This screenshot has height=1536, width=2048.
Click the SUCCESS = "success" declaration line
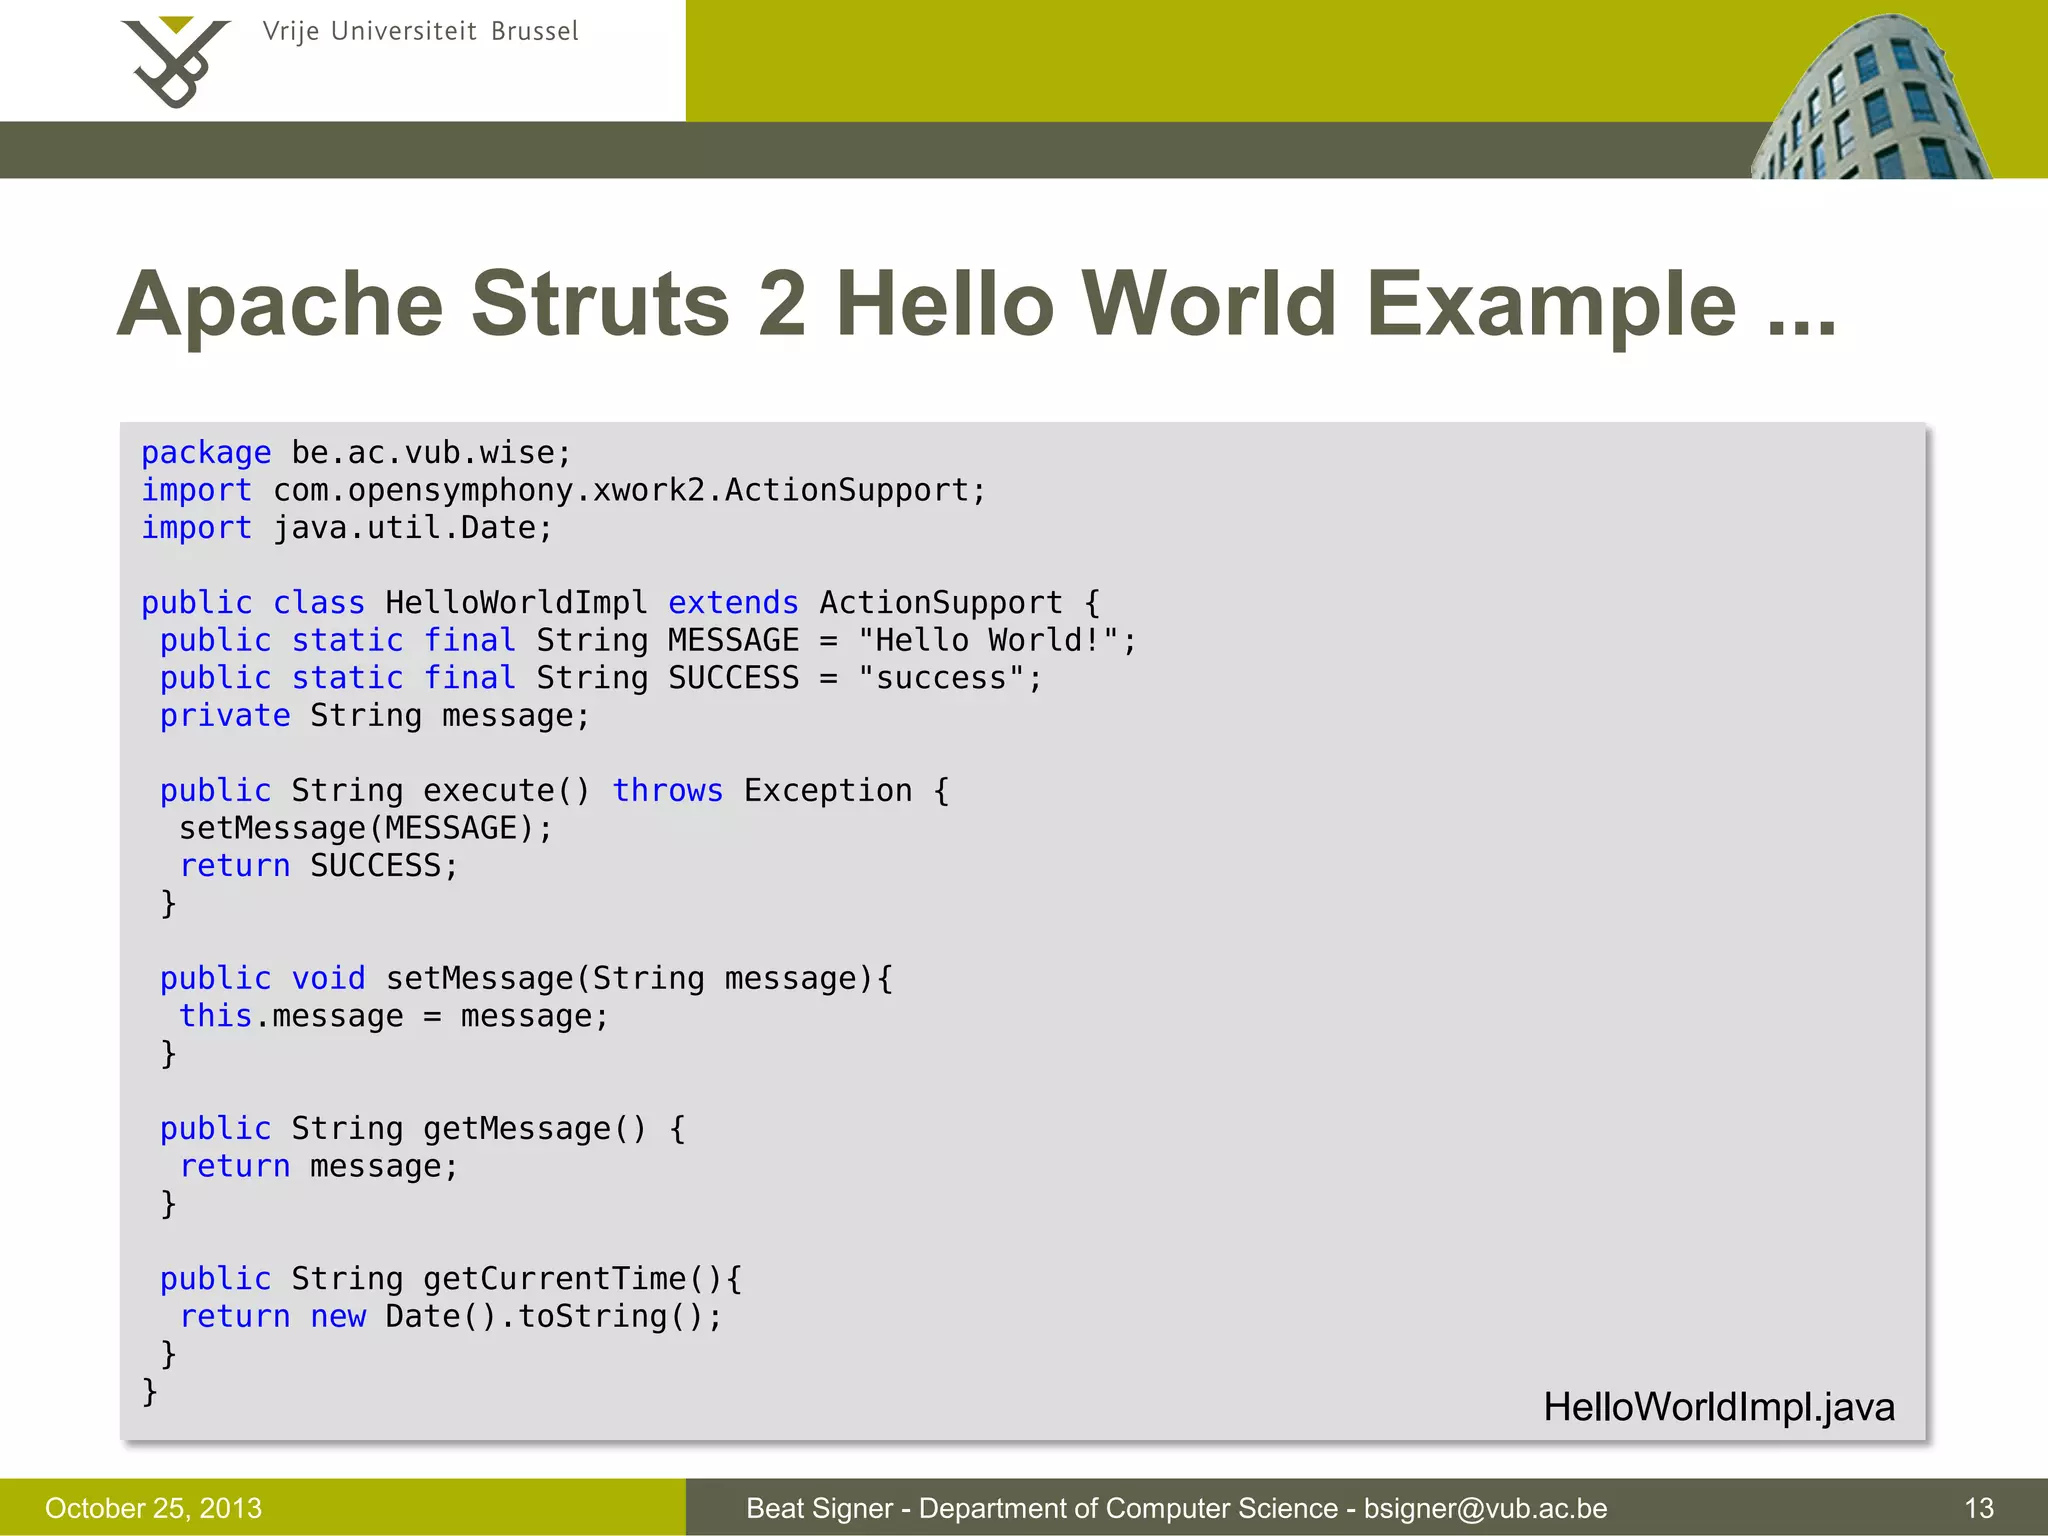click(x=601, y=678)
